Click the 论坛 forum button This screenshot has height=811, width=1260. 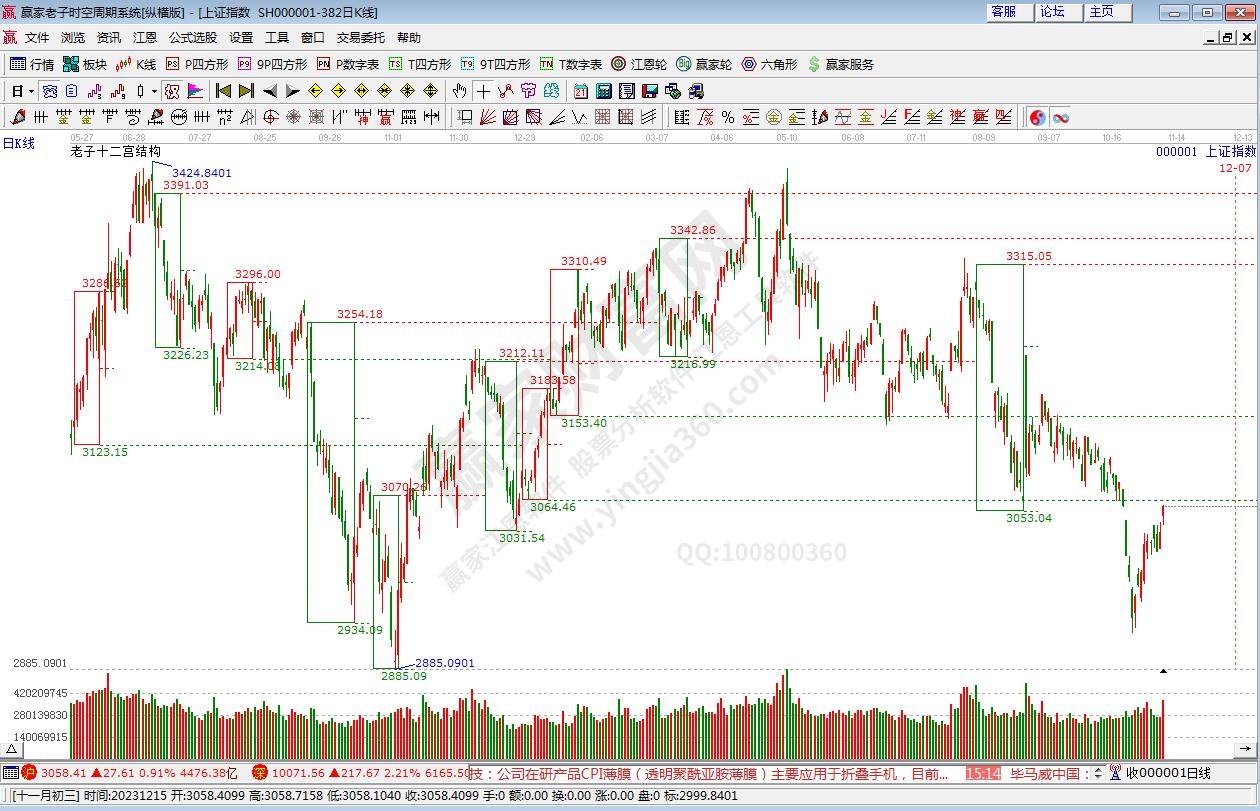point(1052,12)
